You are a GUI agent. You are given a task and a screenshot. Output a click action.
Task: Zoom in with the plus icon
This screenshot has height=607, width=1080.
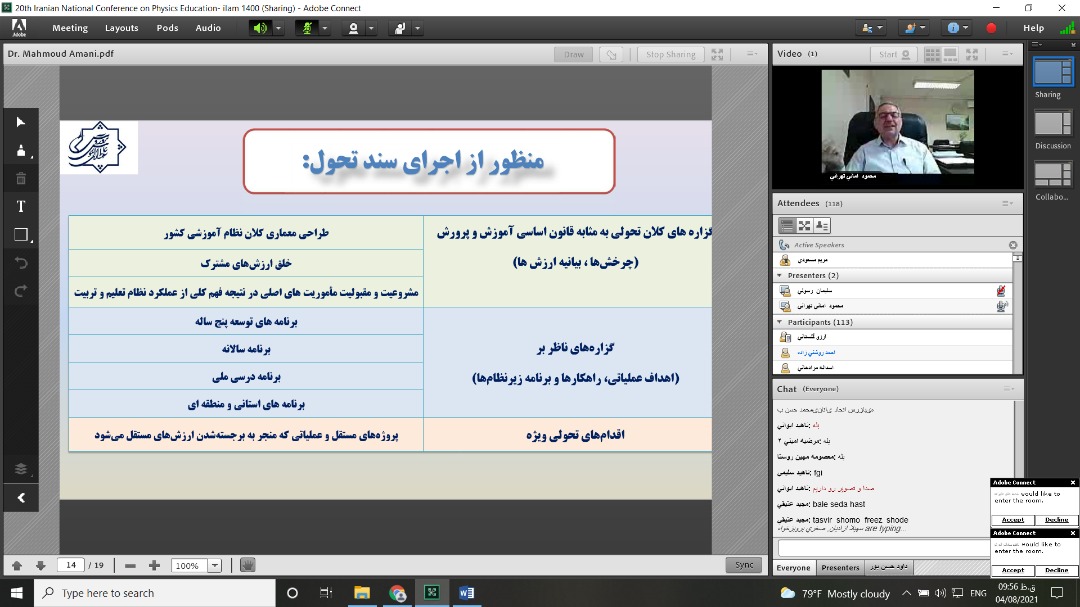(x=154, y=565)
